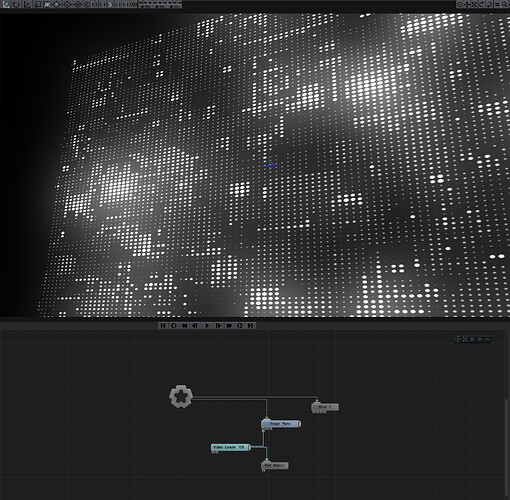Viewport: 510px width, 500px height.
Task: Click the rotate circle tool in top-left toolbar
Action: click(16, 4)
